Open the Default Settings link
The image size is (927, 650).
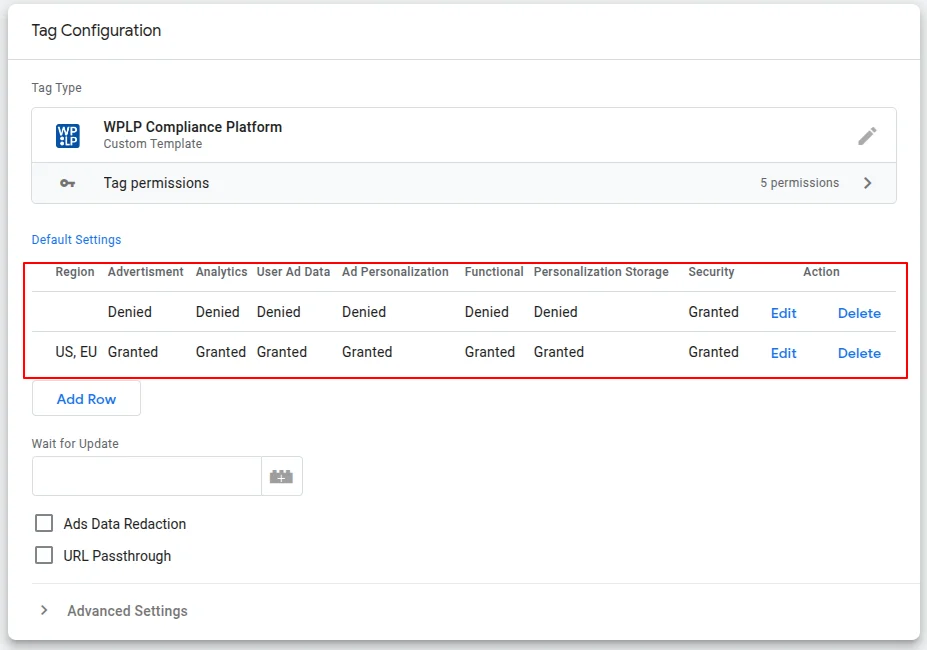pyautogui.click(x=76, y=239)
